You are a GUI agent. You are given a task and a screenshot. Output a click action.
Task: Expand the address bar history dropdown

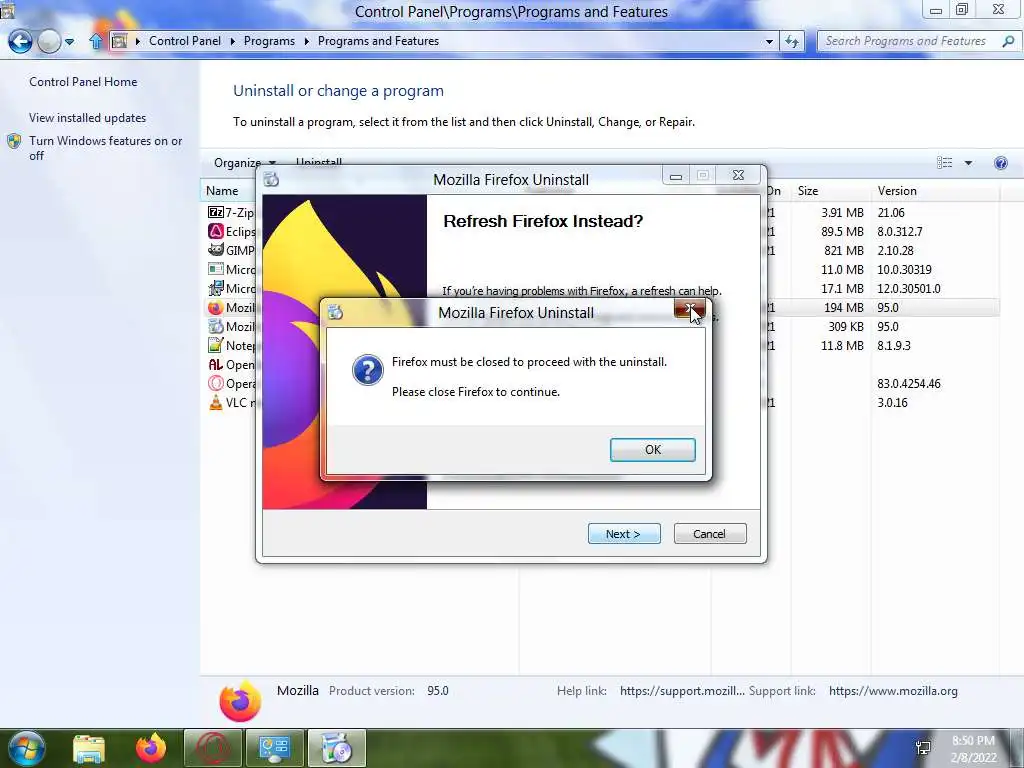click(x=769, y=41)
